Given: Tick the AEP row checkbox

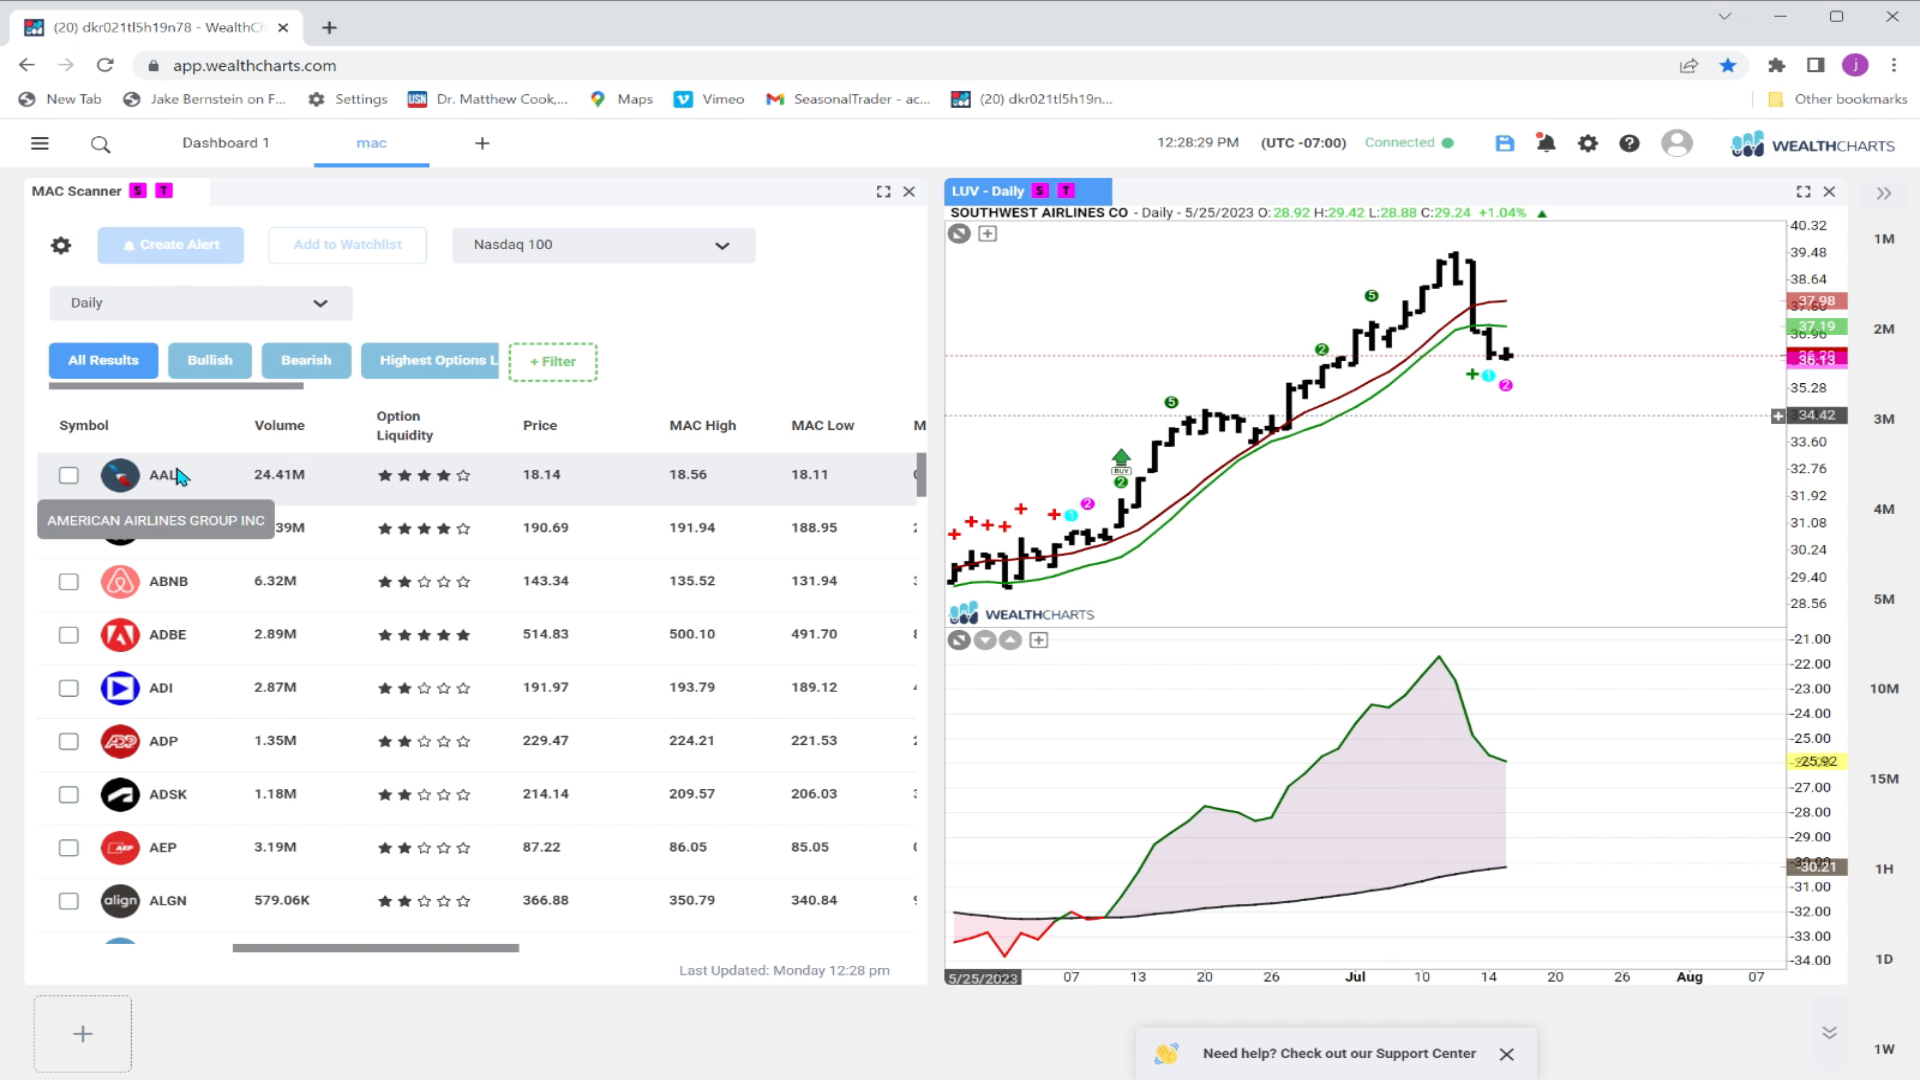Looking at the screenshot, I should tap(68, 848).
